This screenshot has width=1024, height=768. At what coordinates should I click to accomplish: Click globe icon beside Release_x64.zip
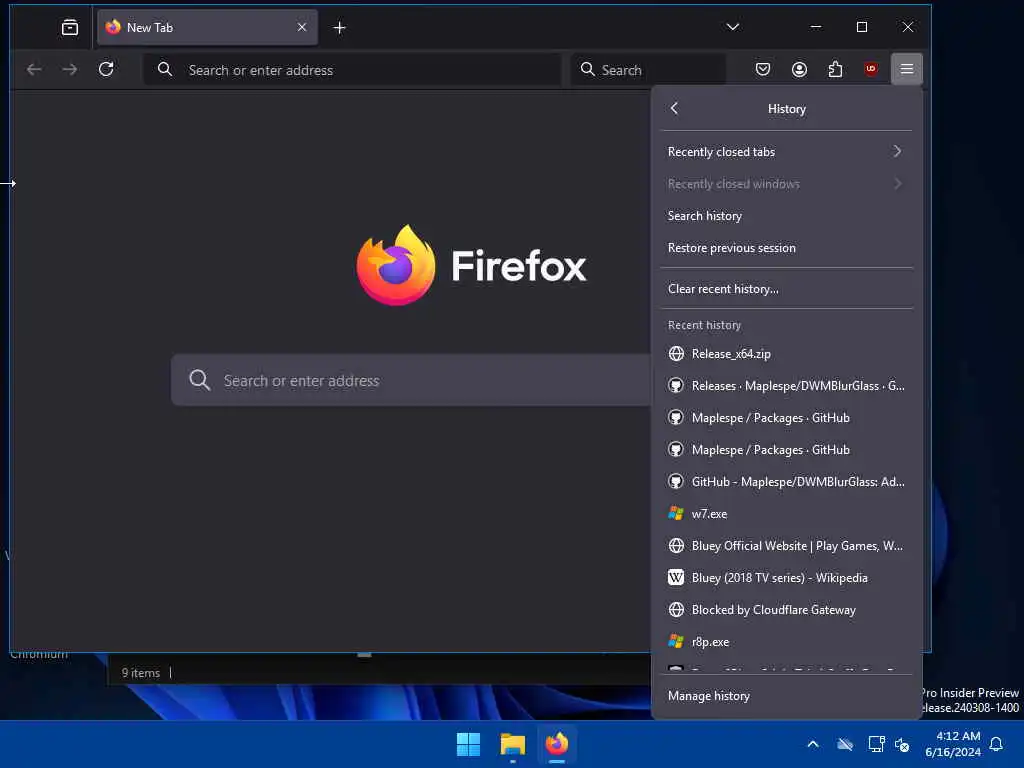coord(676,354)
